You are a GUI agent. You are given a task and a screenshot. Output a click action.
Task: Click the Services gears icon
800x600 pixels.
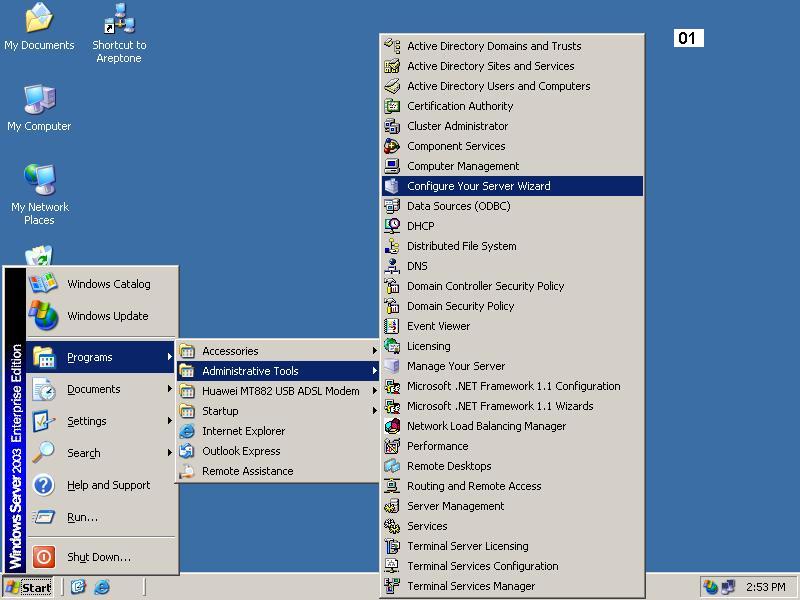point(392,526)
